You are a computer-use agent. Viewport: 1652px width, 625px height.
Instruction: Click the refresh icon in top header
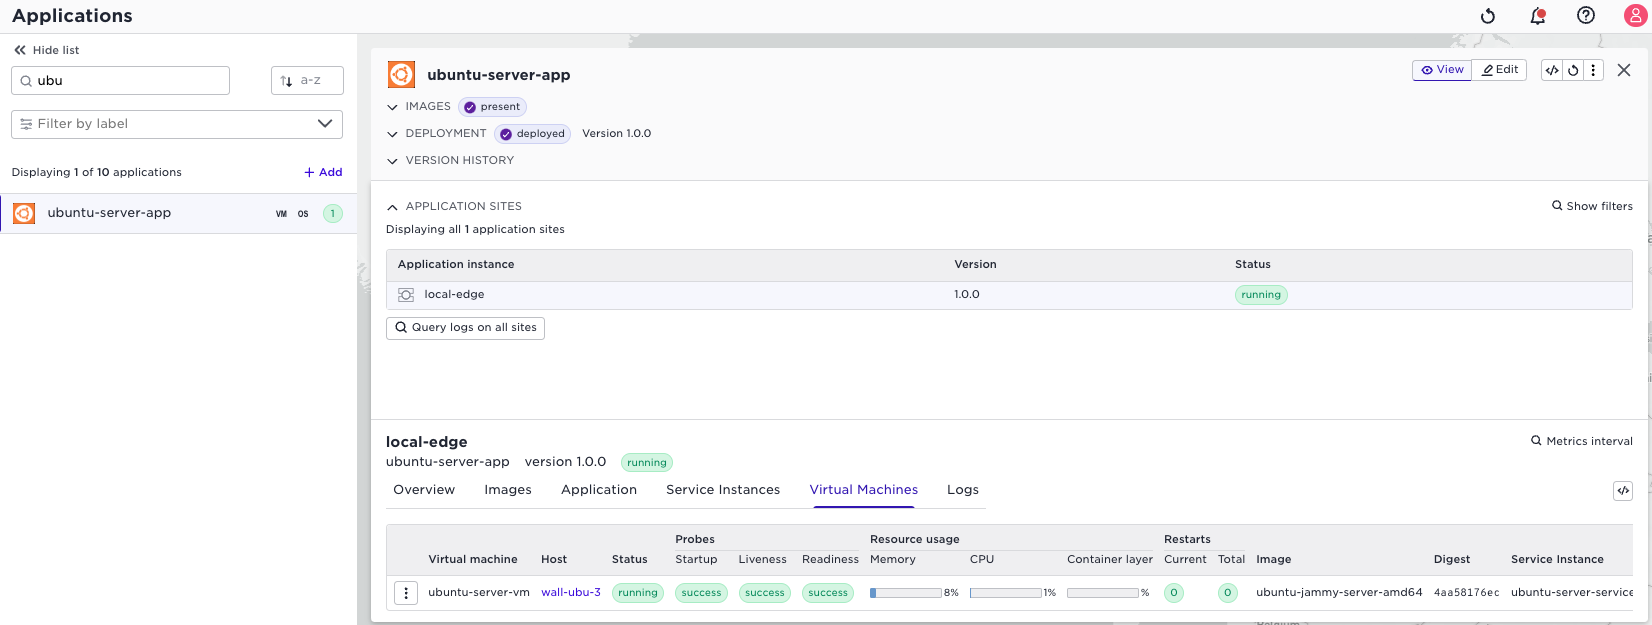[x=1488, y=16]
